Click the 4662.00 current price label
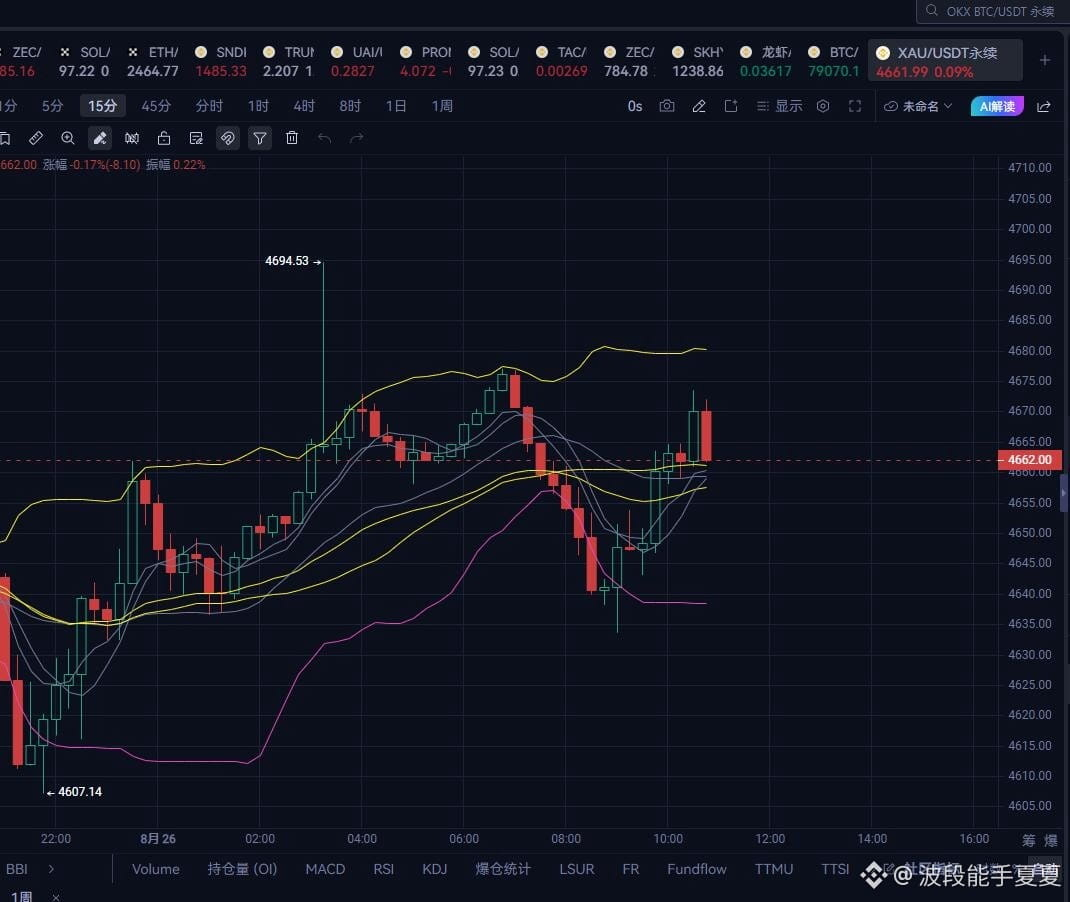This screenshot has width=1070, height=902. 1030,460
